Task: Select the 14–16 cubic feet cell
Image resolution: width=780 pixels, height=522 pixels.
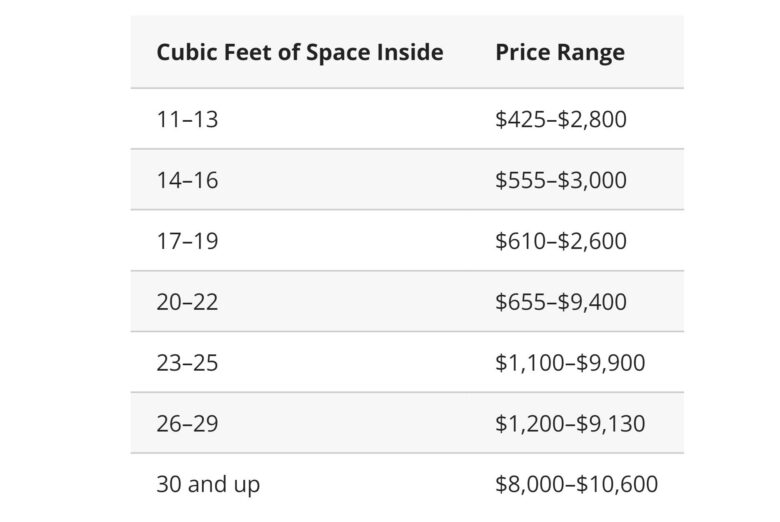Action: pos(187,180)
